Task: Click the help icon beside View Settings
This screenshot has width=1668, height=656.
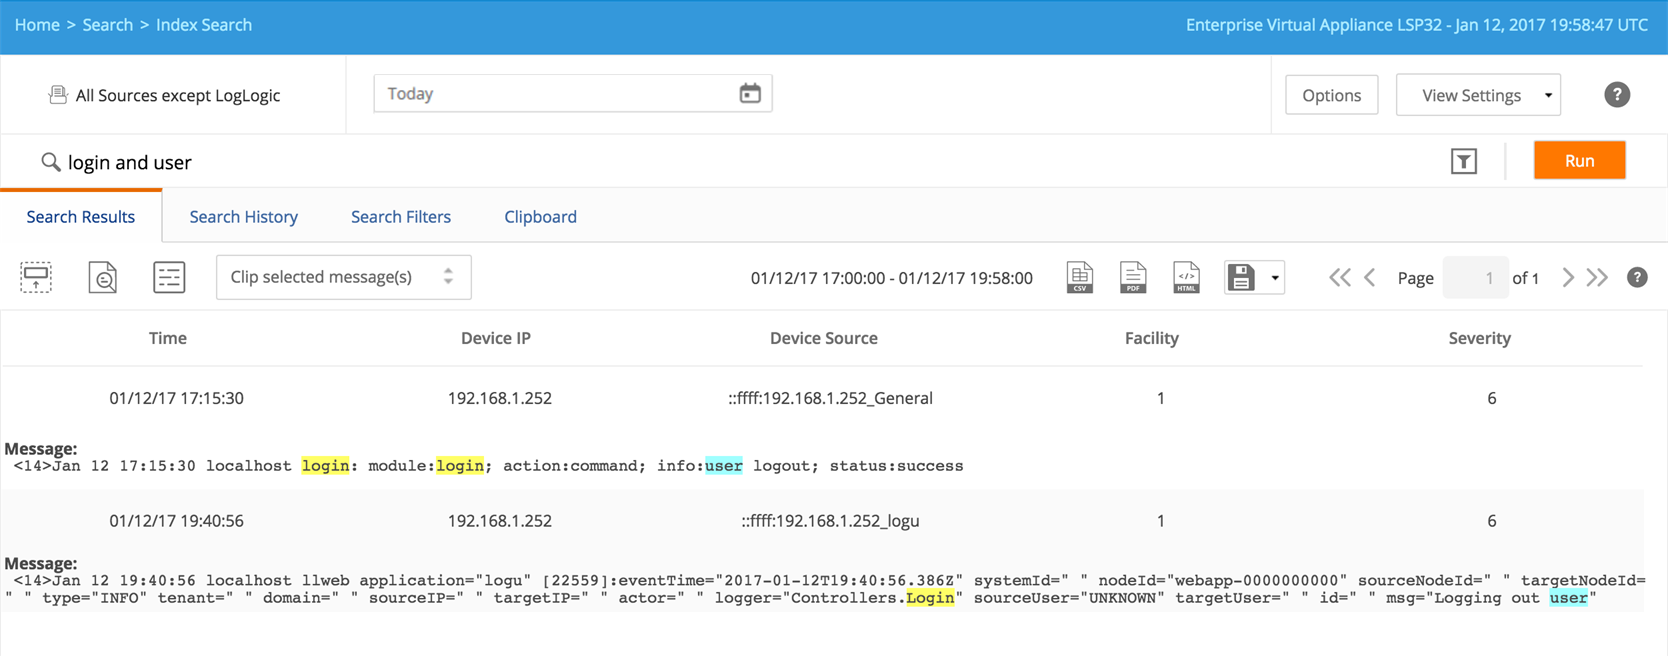Action: point(1617,95)
